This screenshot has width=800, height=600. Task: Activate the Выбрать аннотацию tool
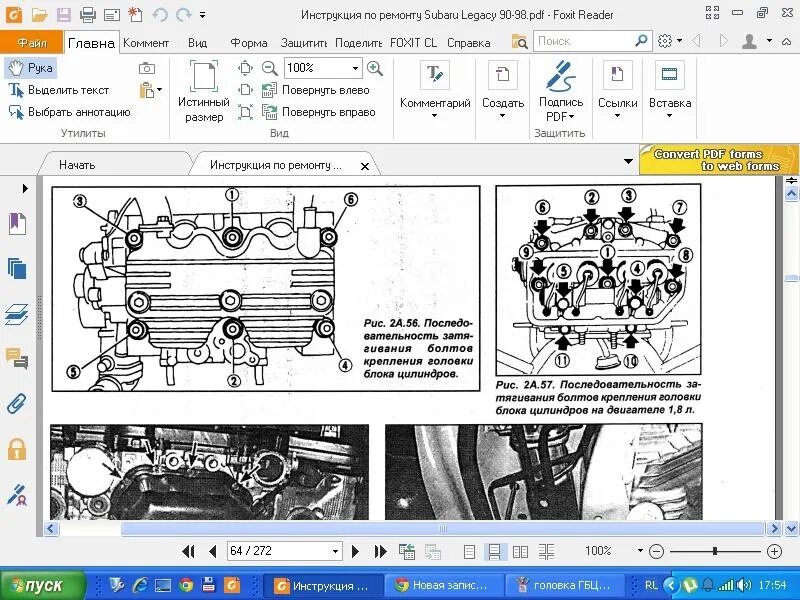69,112
